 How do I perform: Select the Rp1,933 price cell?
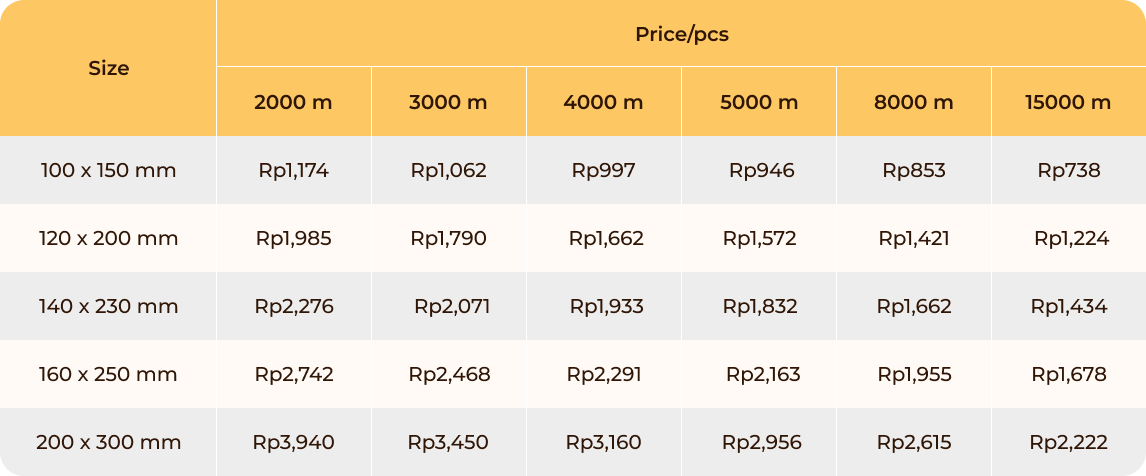click(x=604, y=306)
